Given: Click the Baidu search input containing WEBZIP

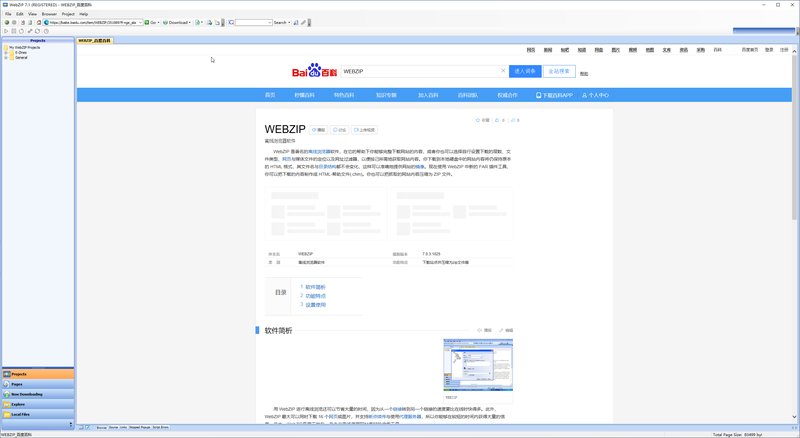Looking at the screenshot, I should pyautogui.click(x=418, y=71).
